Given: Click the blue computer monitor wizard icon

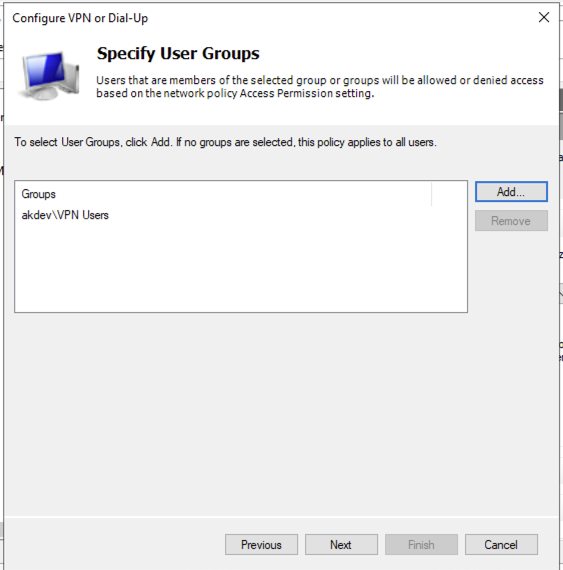Looking at the screenshot, I should [x=49, y=76].
